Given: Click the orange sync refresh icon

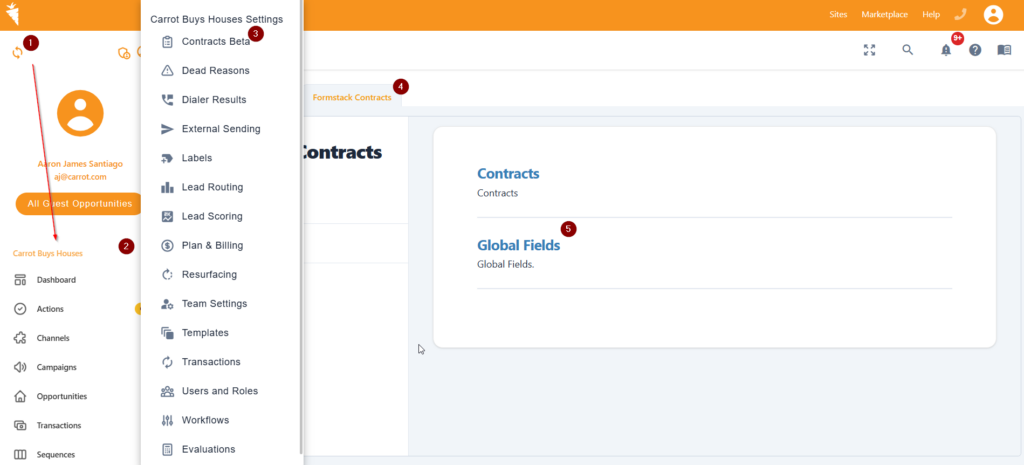Looking at the screenshot, I should [x=18, y=53].
